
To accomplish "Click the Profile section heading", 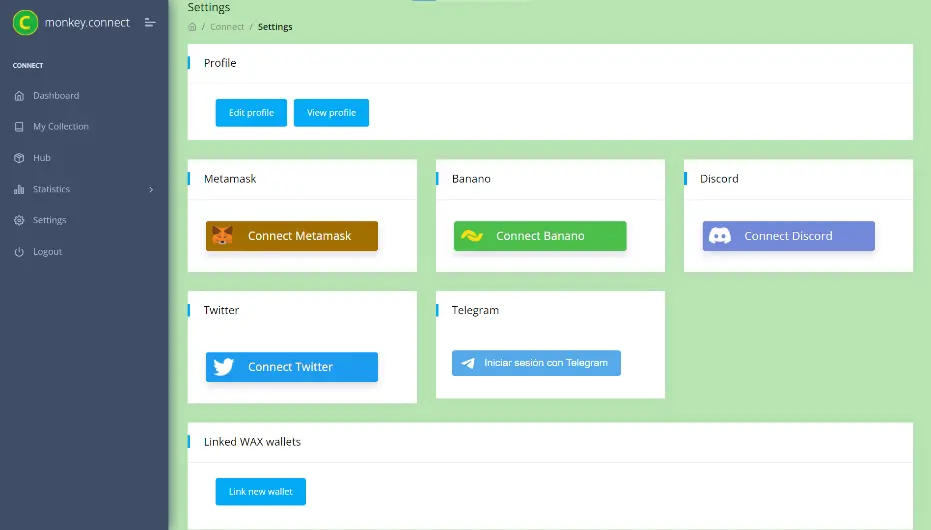I will (x=220, y=63).
